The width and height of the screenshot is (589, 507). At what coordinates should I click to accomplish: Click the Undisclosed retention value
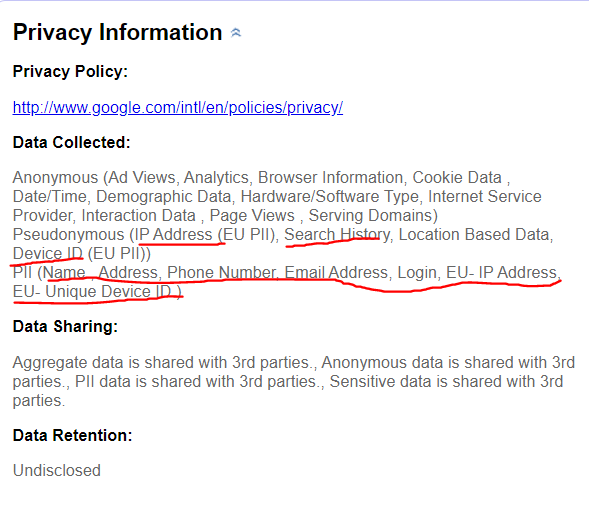(57, 470)
